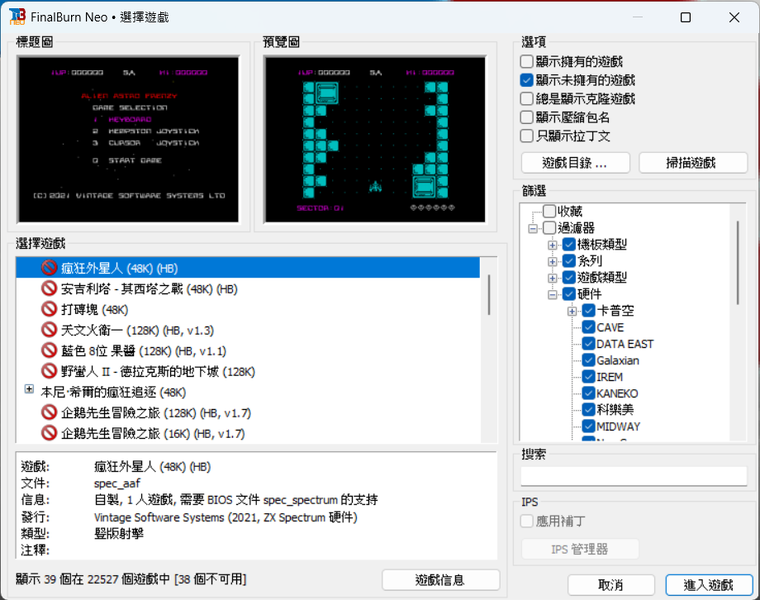Expand the 機板類型 tree node
This screenshot has height=600, width=760.
tap(552, 245)
